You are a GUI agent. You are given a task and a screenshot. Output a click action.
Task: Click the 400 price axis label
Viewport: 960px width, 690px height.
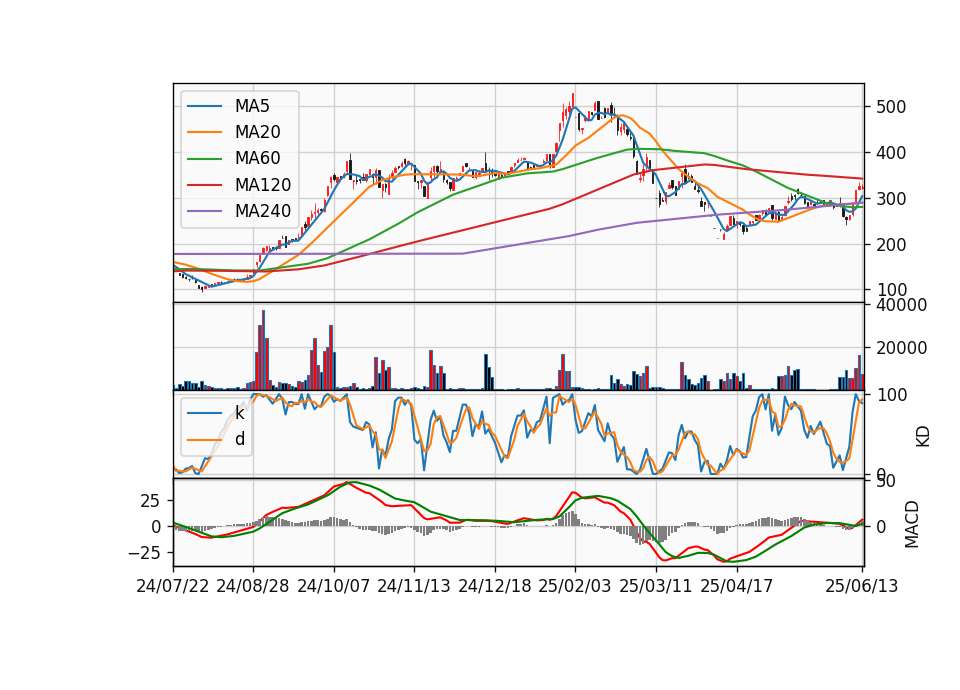(891, 153)
